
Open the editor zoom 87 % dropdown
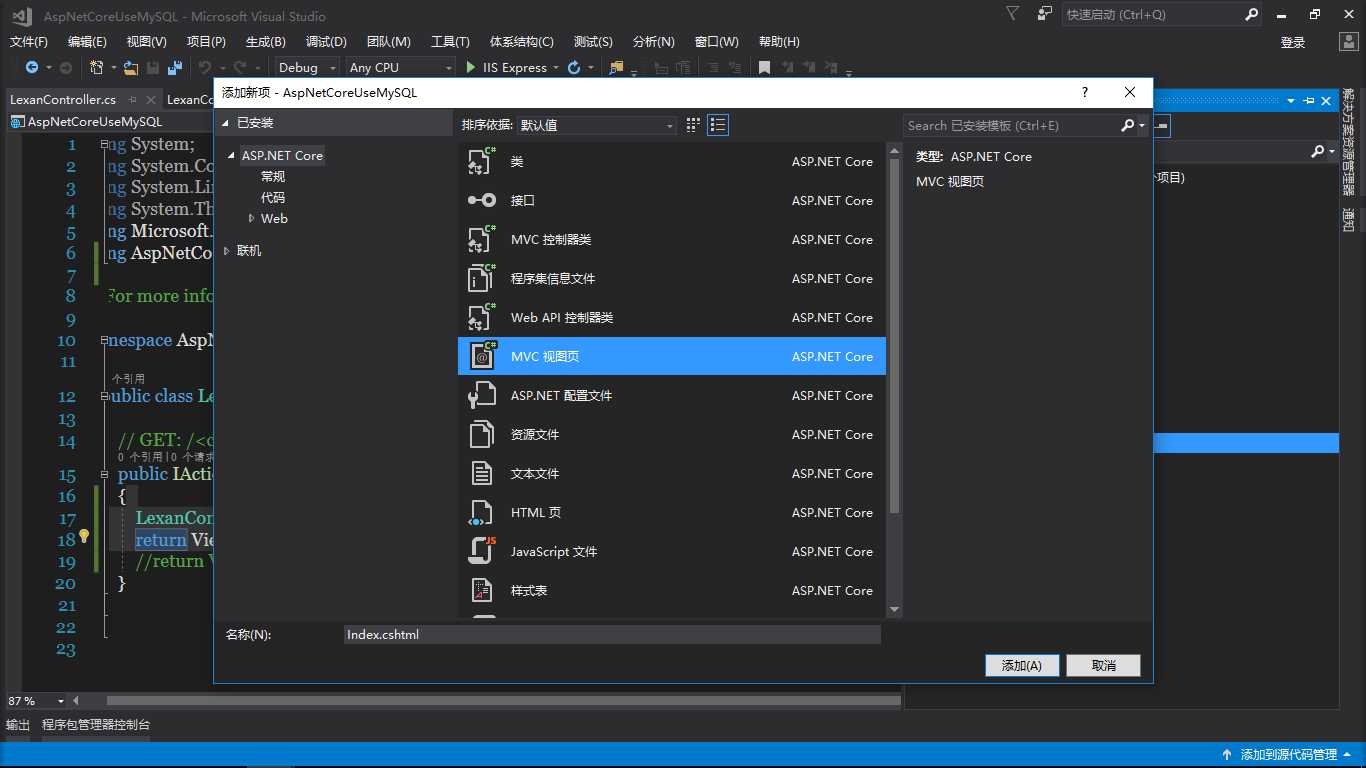pyautogui.click(x=61, y=701)
